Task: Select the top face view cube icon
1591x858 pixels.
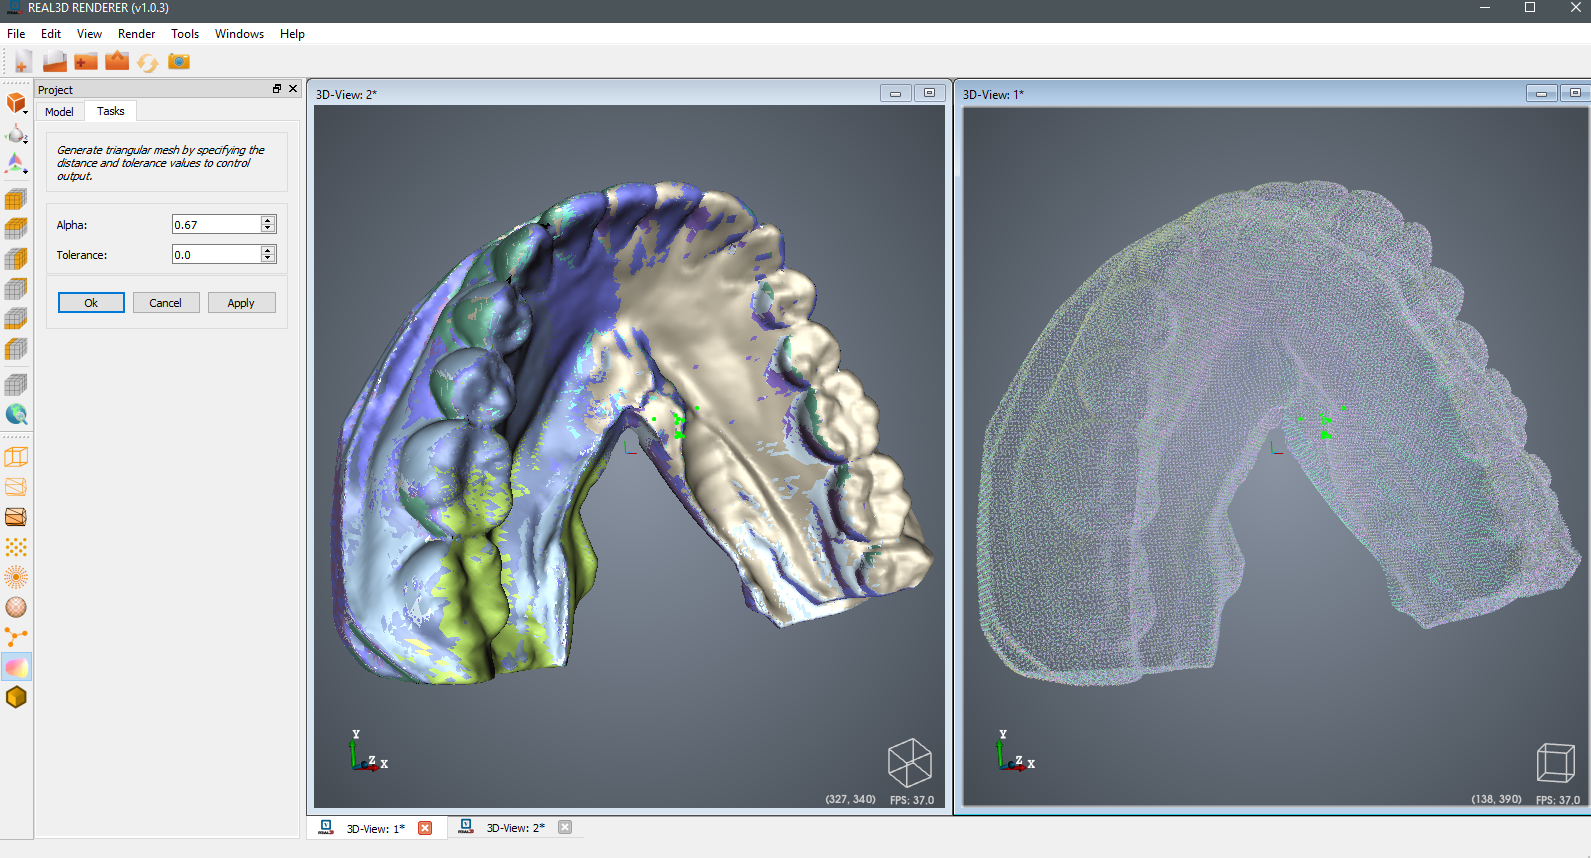Action: [16, 229]
